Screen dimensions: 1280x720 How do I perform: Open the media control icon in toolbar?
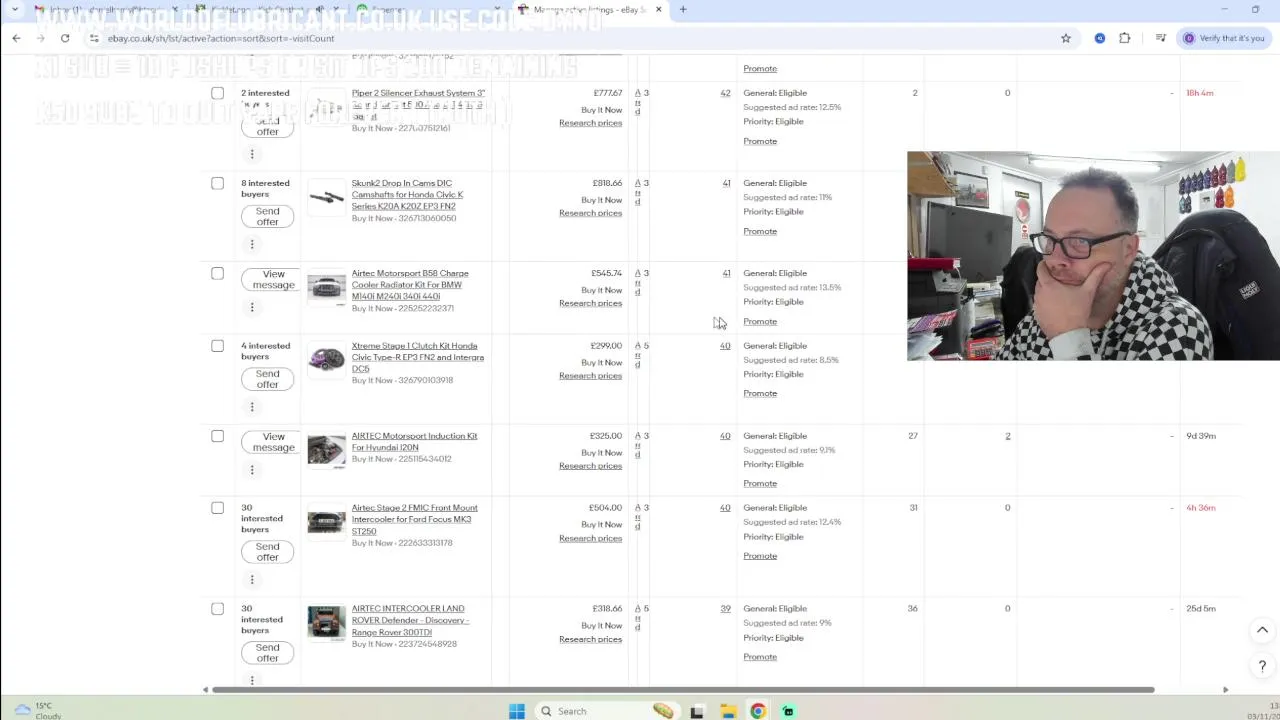(1160, 38)
